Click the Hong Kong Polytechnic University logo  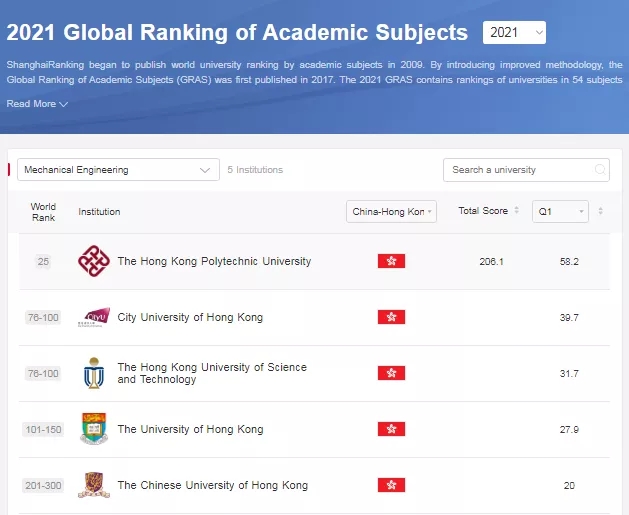tap(94, 261)
